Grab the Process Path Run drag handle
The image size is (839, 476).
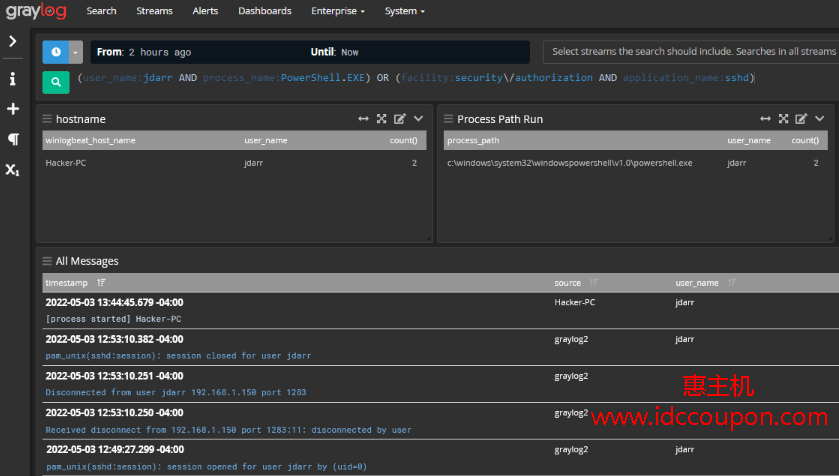tap(448, 119)
